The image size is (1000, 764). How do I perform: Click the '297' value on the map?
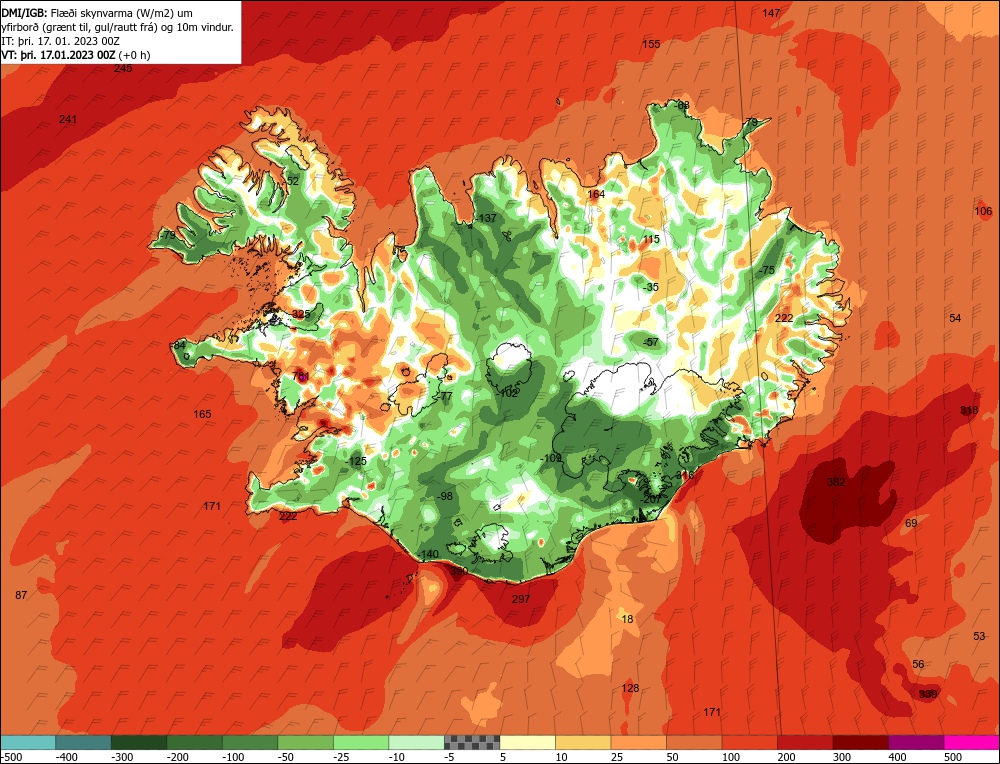[521, 599]
